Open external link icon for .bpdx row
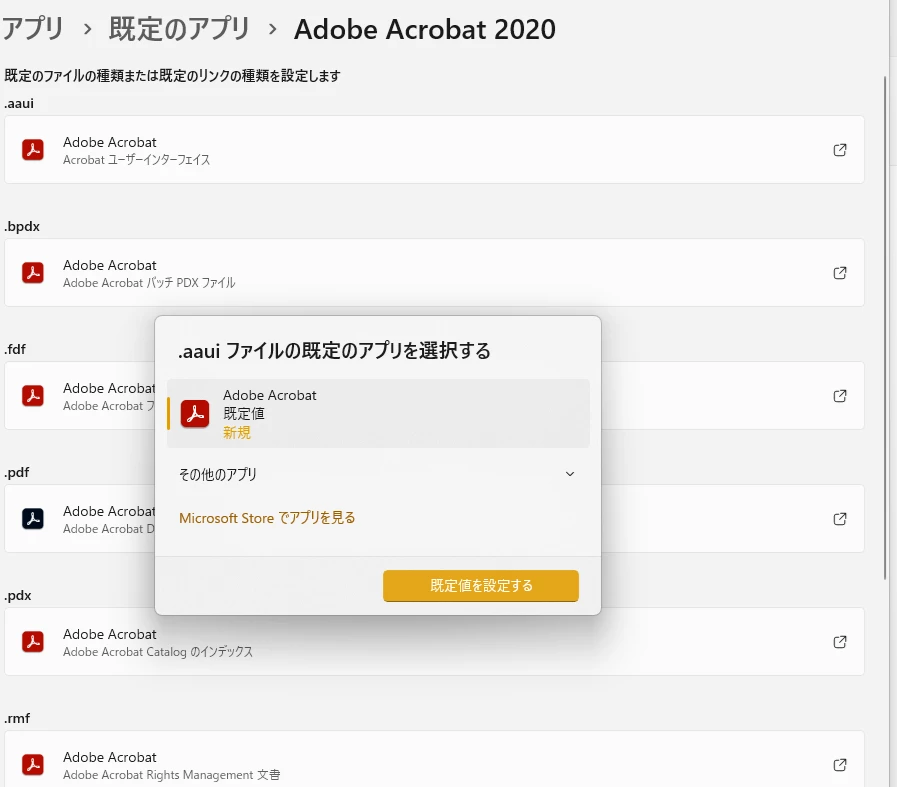 (839, 273)
